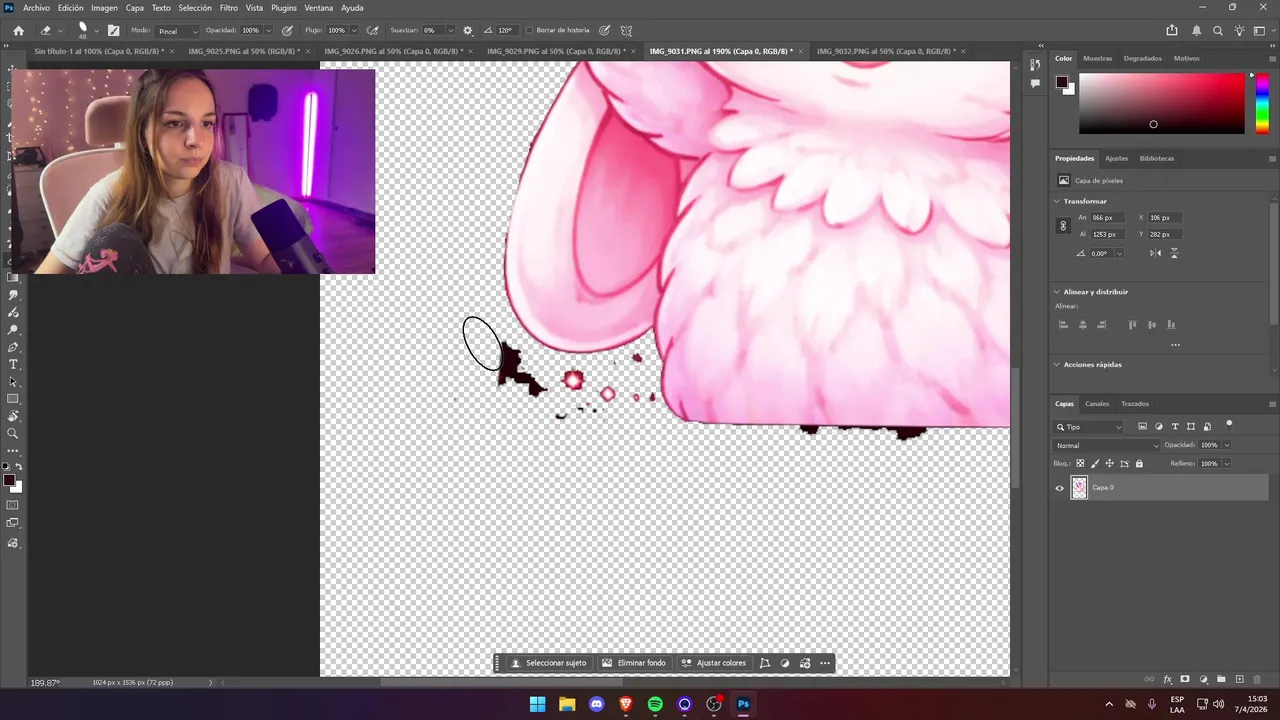Viewport: 1280px width, 720px height.
Task: Open Spotify from the taskbar
Action: 655,704
